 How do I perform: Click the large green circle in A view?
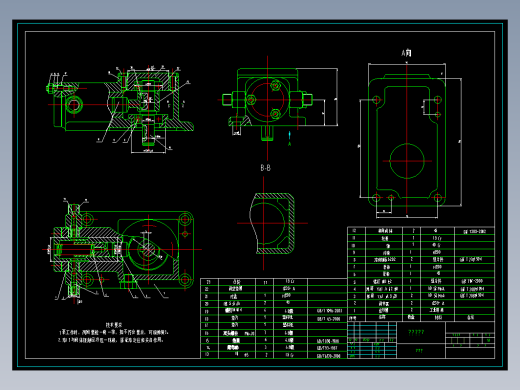(x=407, y=161)
